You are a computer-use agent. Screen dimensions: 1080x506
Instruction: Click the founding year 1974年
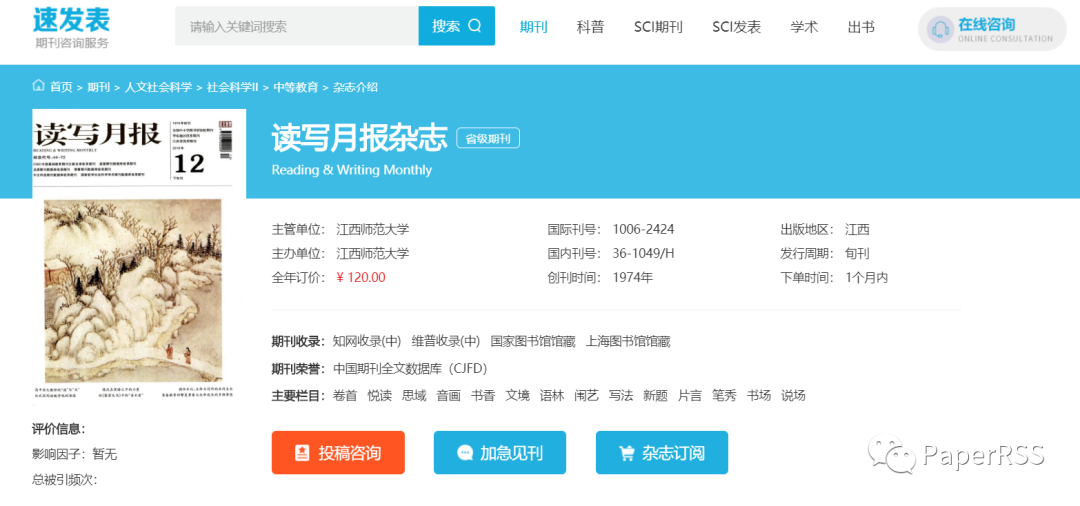coord(632,277)
